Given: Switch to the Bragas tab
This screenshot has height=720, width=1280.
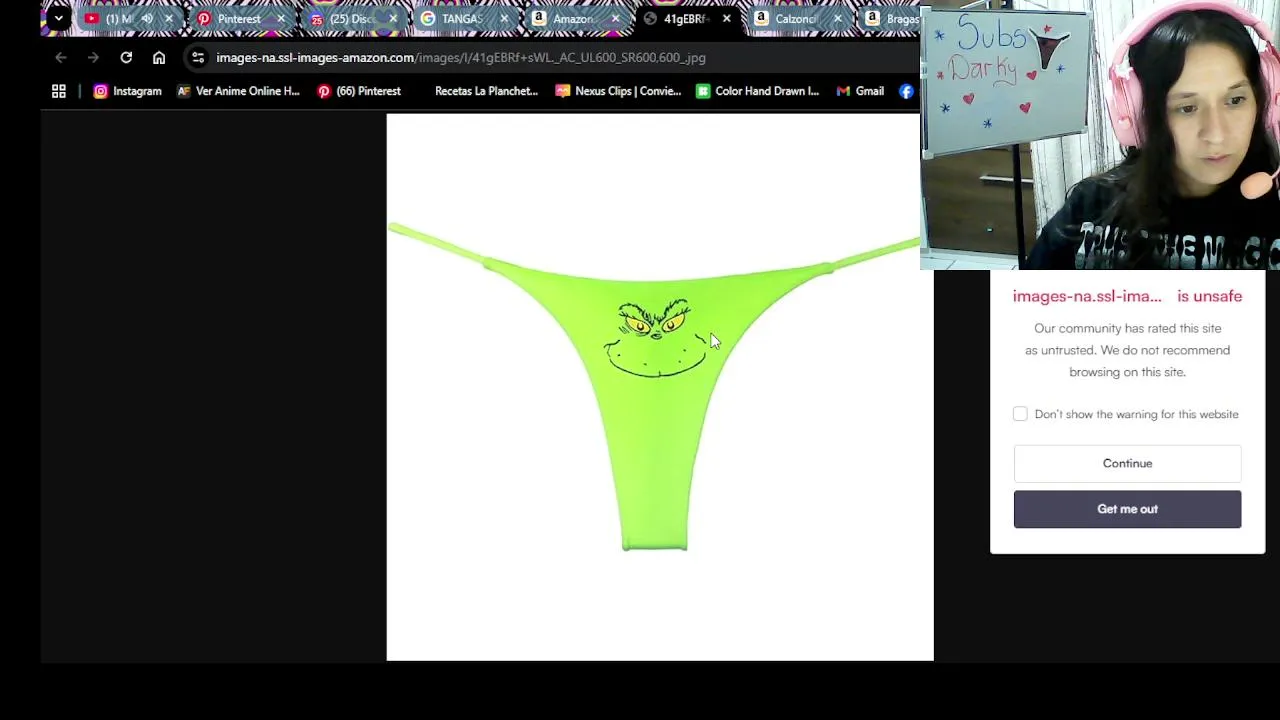Looking at the screenshot, I should pos(892,18).
